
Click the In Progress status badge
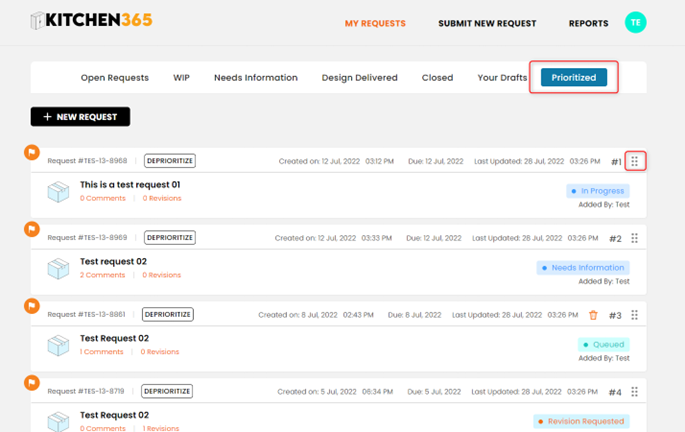pos(598,191)
